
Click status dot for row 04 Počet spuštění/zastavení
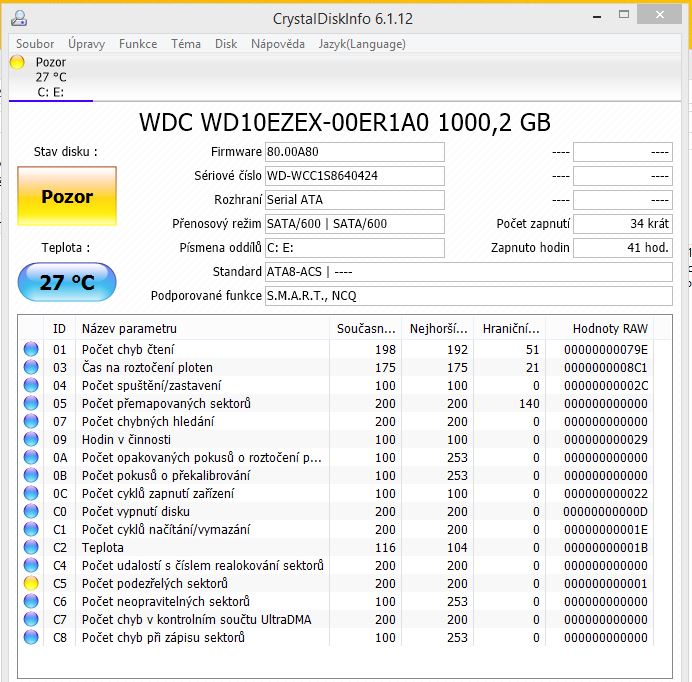pyautogui.click(x=31, y=385)
